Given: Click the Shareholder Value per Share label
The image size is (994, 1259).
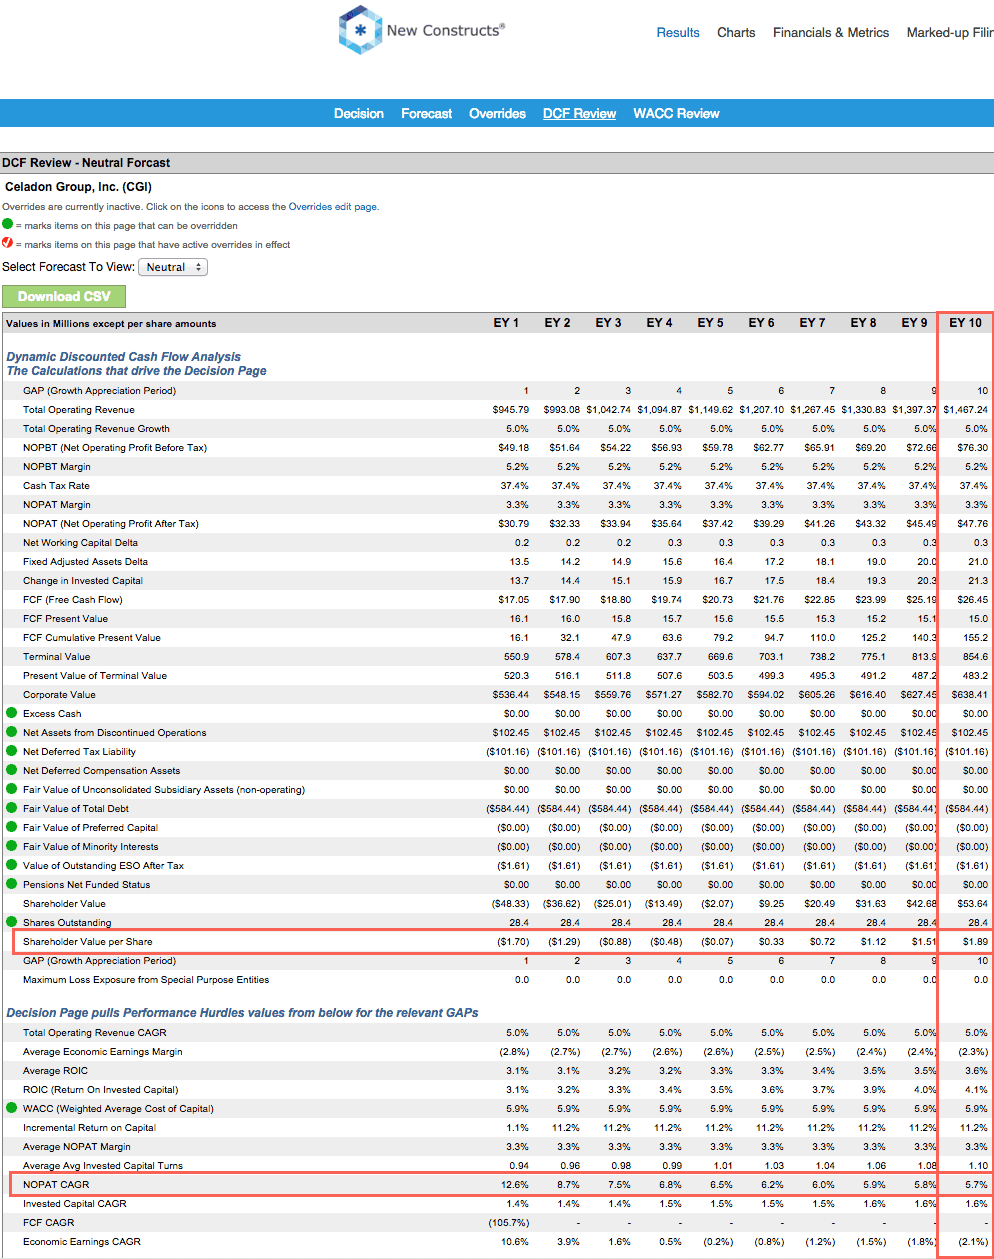Looking at the screenshot, I should pyautogui.click(x=88, y=942).
